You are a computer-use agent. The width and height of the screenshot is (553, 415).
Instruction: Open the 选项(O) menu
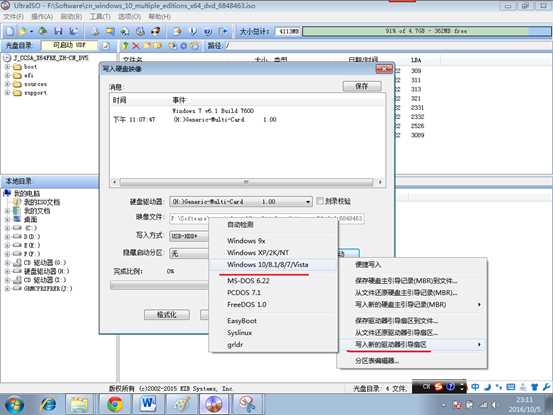tap(129, 17)
